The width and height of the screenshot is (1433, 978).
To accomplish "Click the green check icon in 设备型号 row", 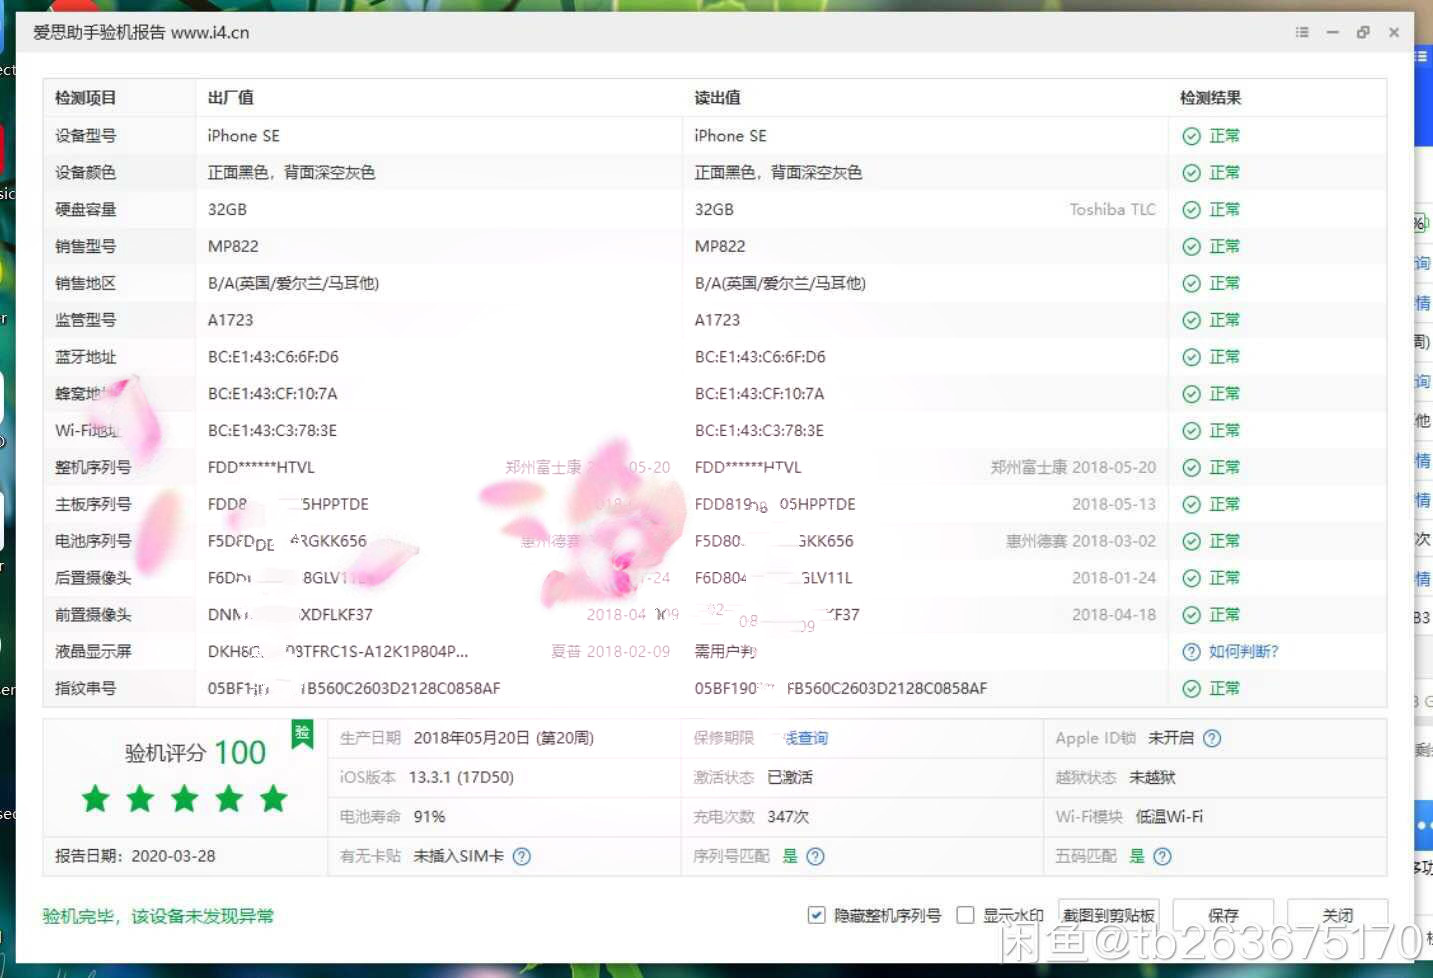I will point(1191,136).
